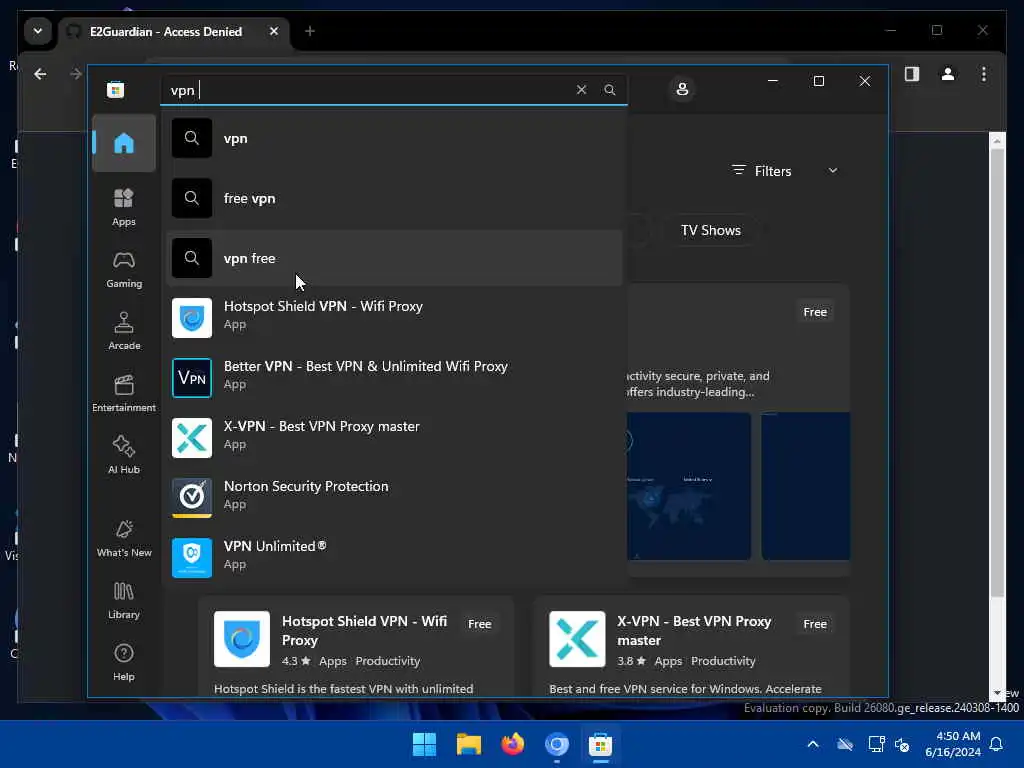Open Hotspot Shield VPN result card icon
The image size is (1024, 768).
(x=242, y=639)
